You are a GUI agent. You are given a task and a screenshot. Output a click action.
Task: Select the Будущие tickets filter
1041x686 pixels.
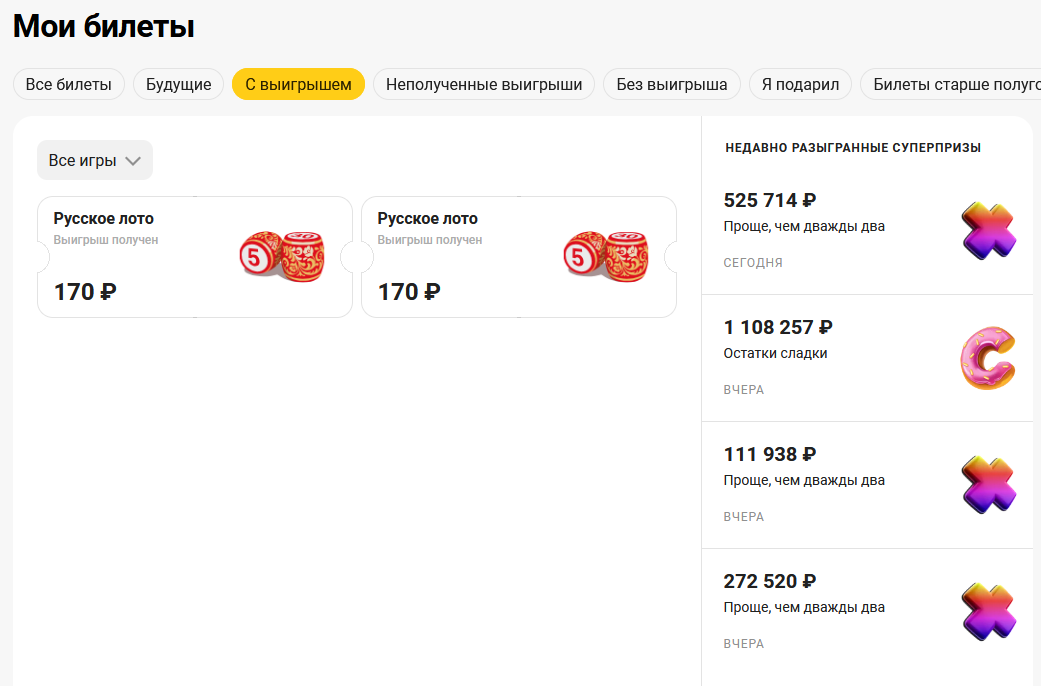coord(179,84)
